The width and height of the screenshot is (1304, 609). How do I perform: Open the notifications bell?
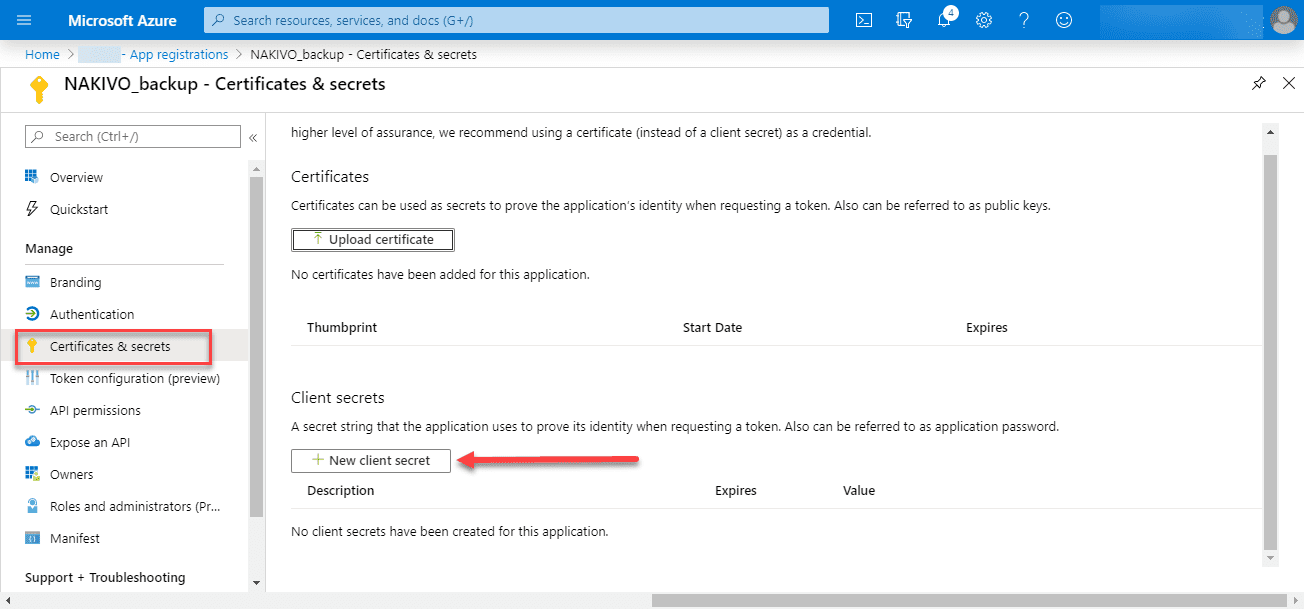[x=945, y=20]
